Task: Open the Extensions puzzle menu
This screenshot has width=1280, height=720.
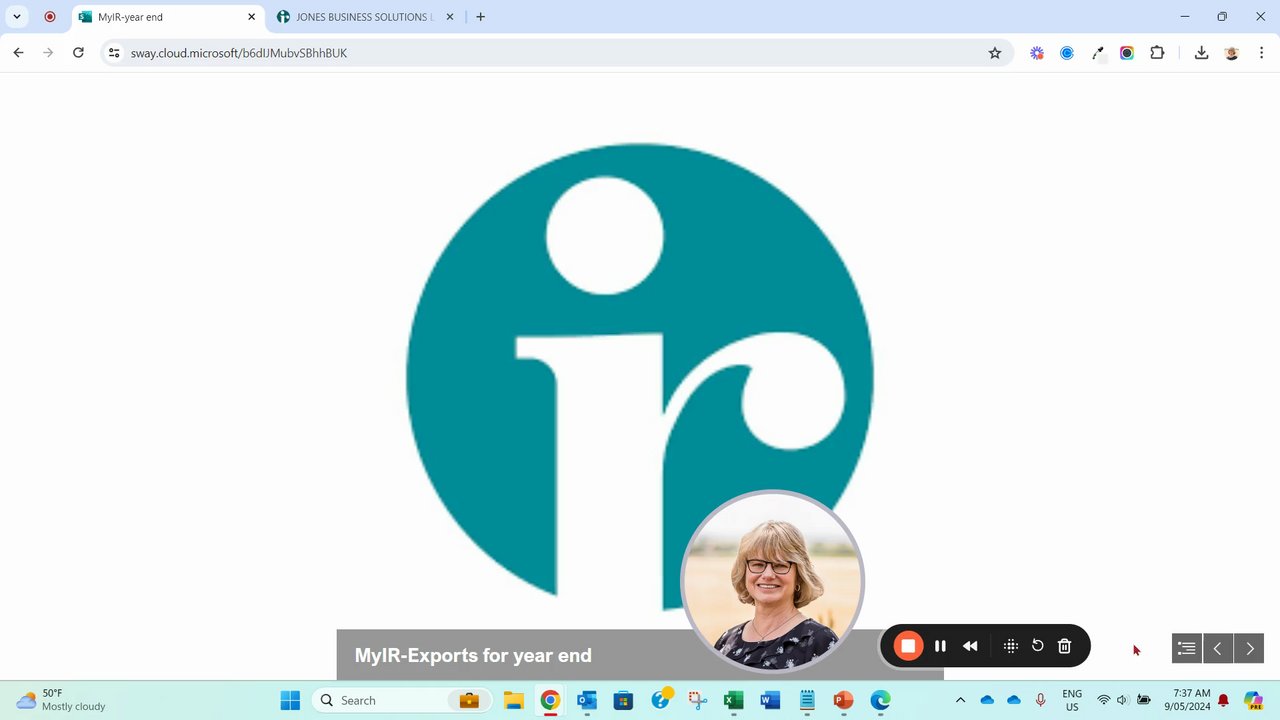Action: click(1157, 53)
